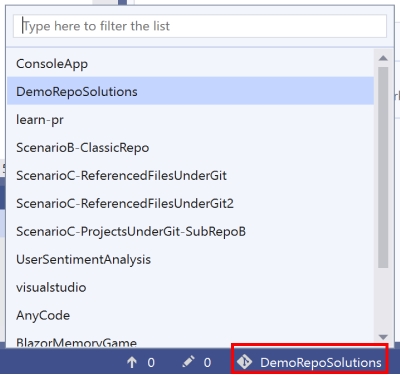Click the filter list search field
Image resolution: width=400 pixels, height=375 pixels.
point(200,26)
